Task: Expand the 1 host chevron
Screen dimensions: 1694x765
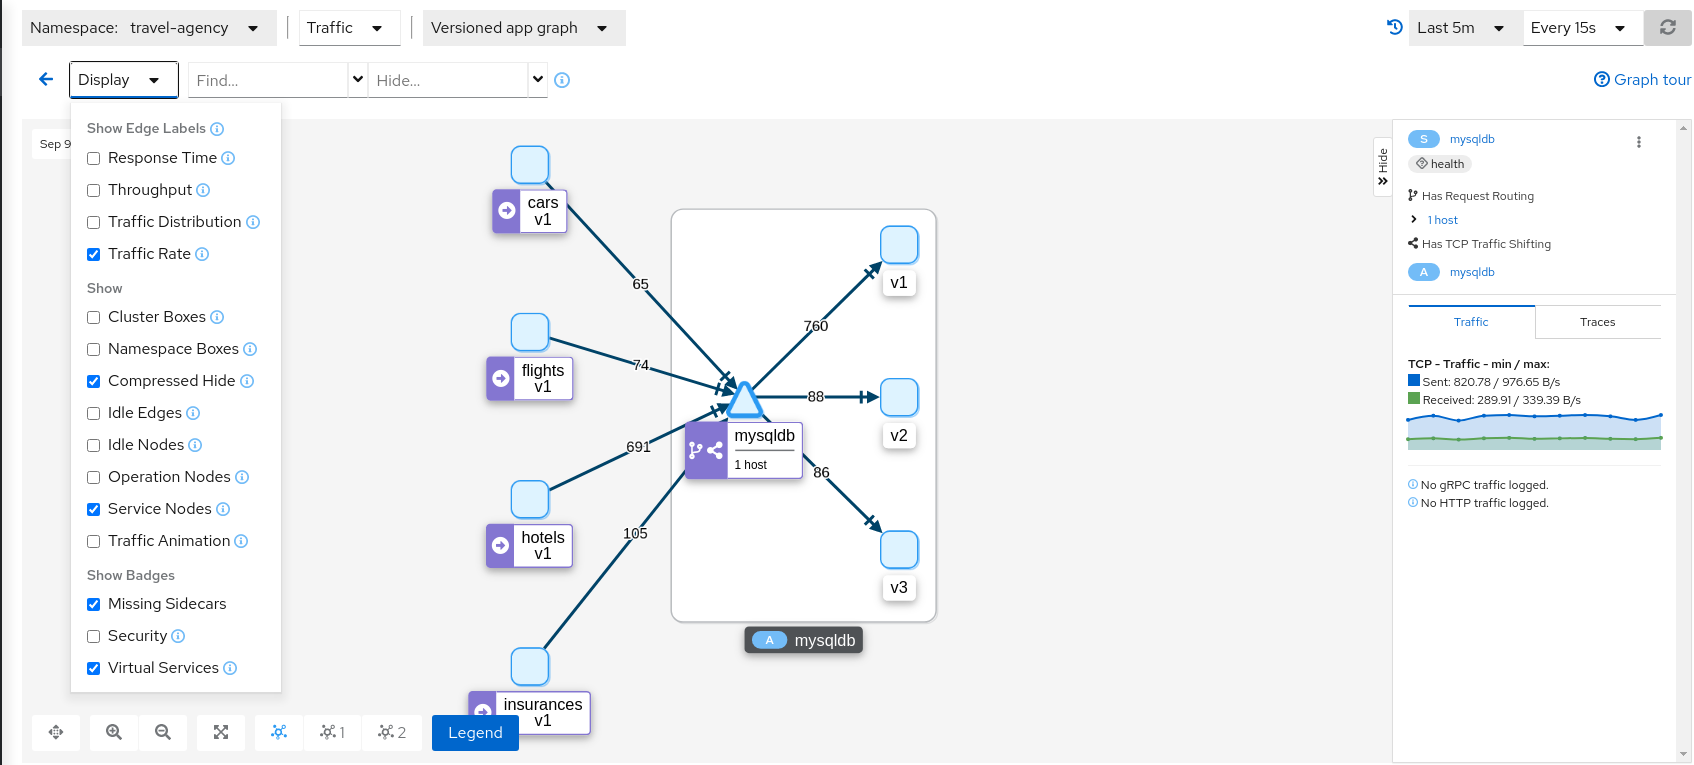Action: click(x=1413, y=220)
